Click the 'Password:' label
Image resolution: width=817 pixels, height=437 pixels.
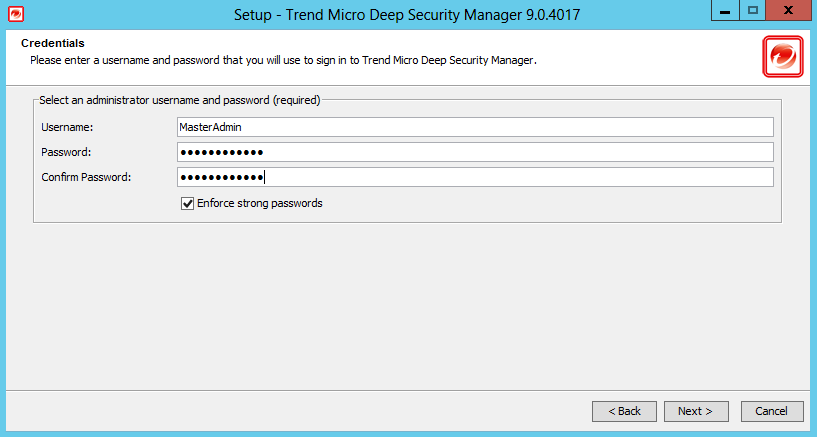pyautogui.click(x=66, y=152)
